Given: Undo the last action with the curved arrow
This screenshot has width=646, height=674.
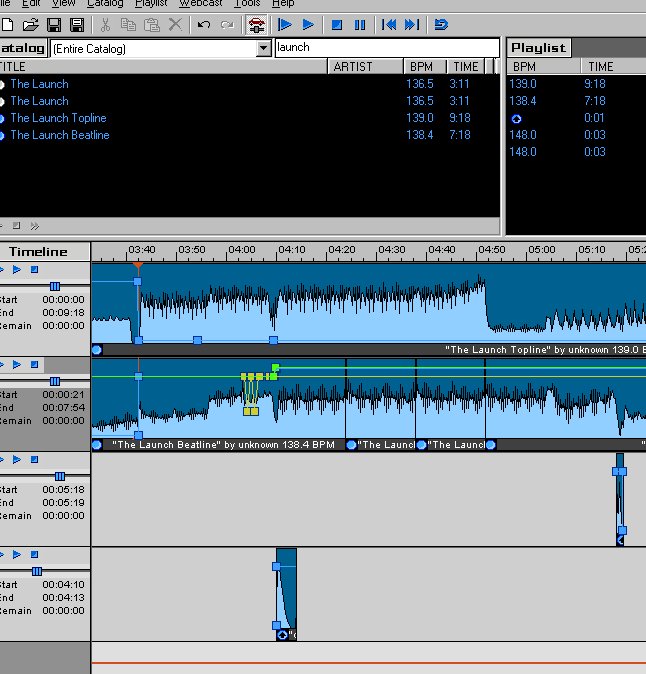Looking at the screenshot, I should click(204, 25).
